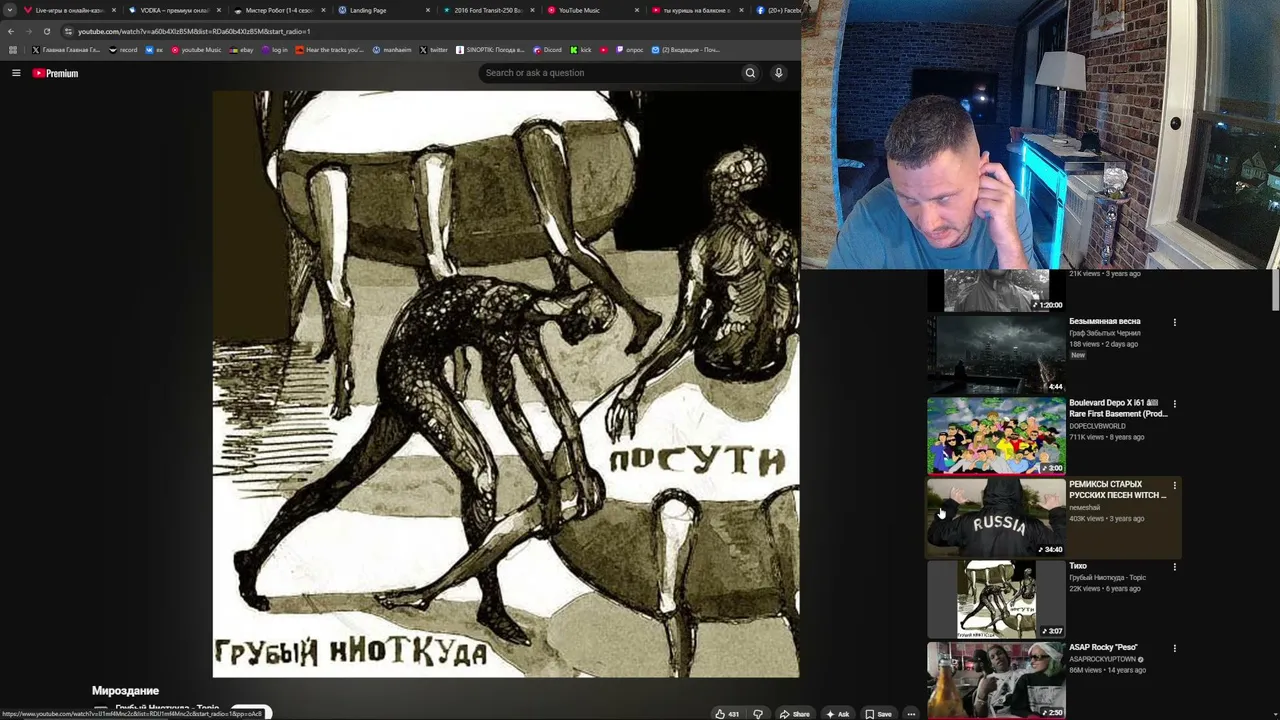Open the Discord bookmark
This screenshot has height=720, width=1280.
[x=548, y=50]
